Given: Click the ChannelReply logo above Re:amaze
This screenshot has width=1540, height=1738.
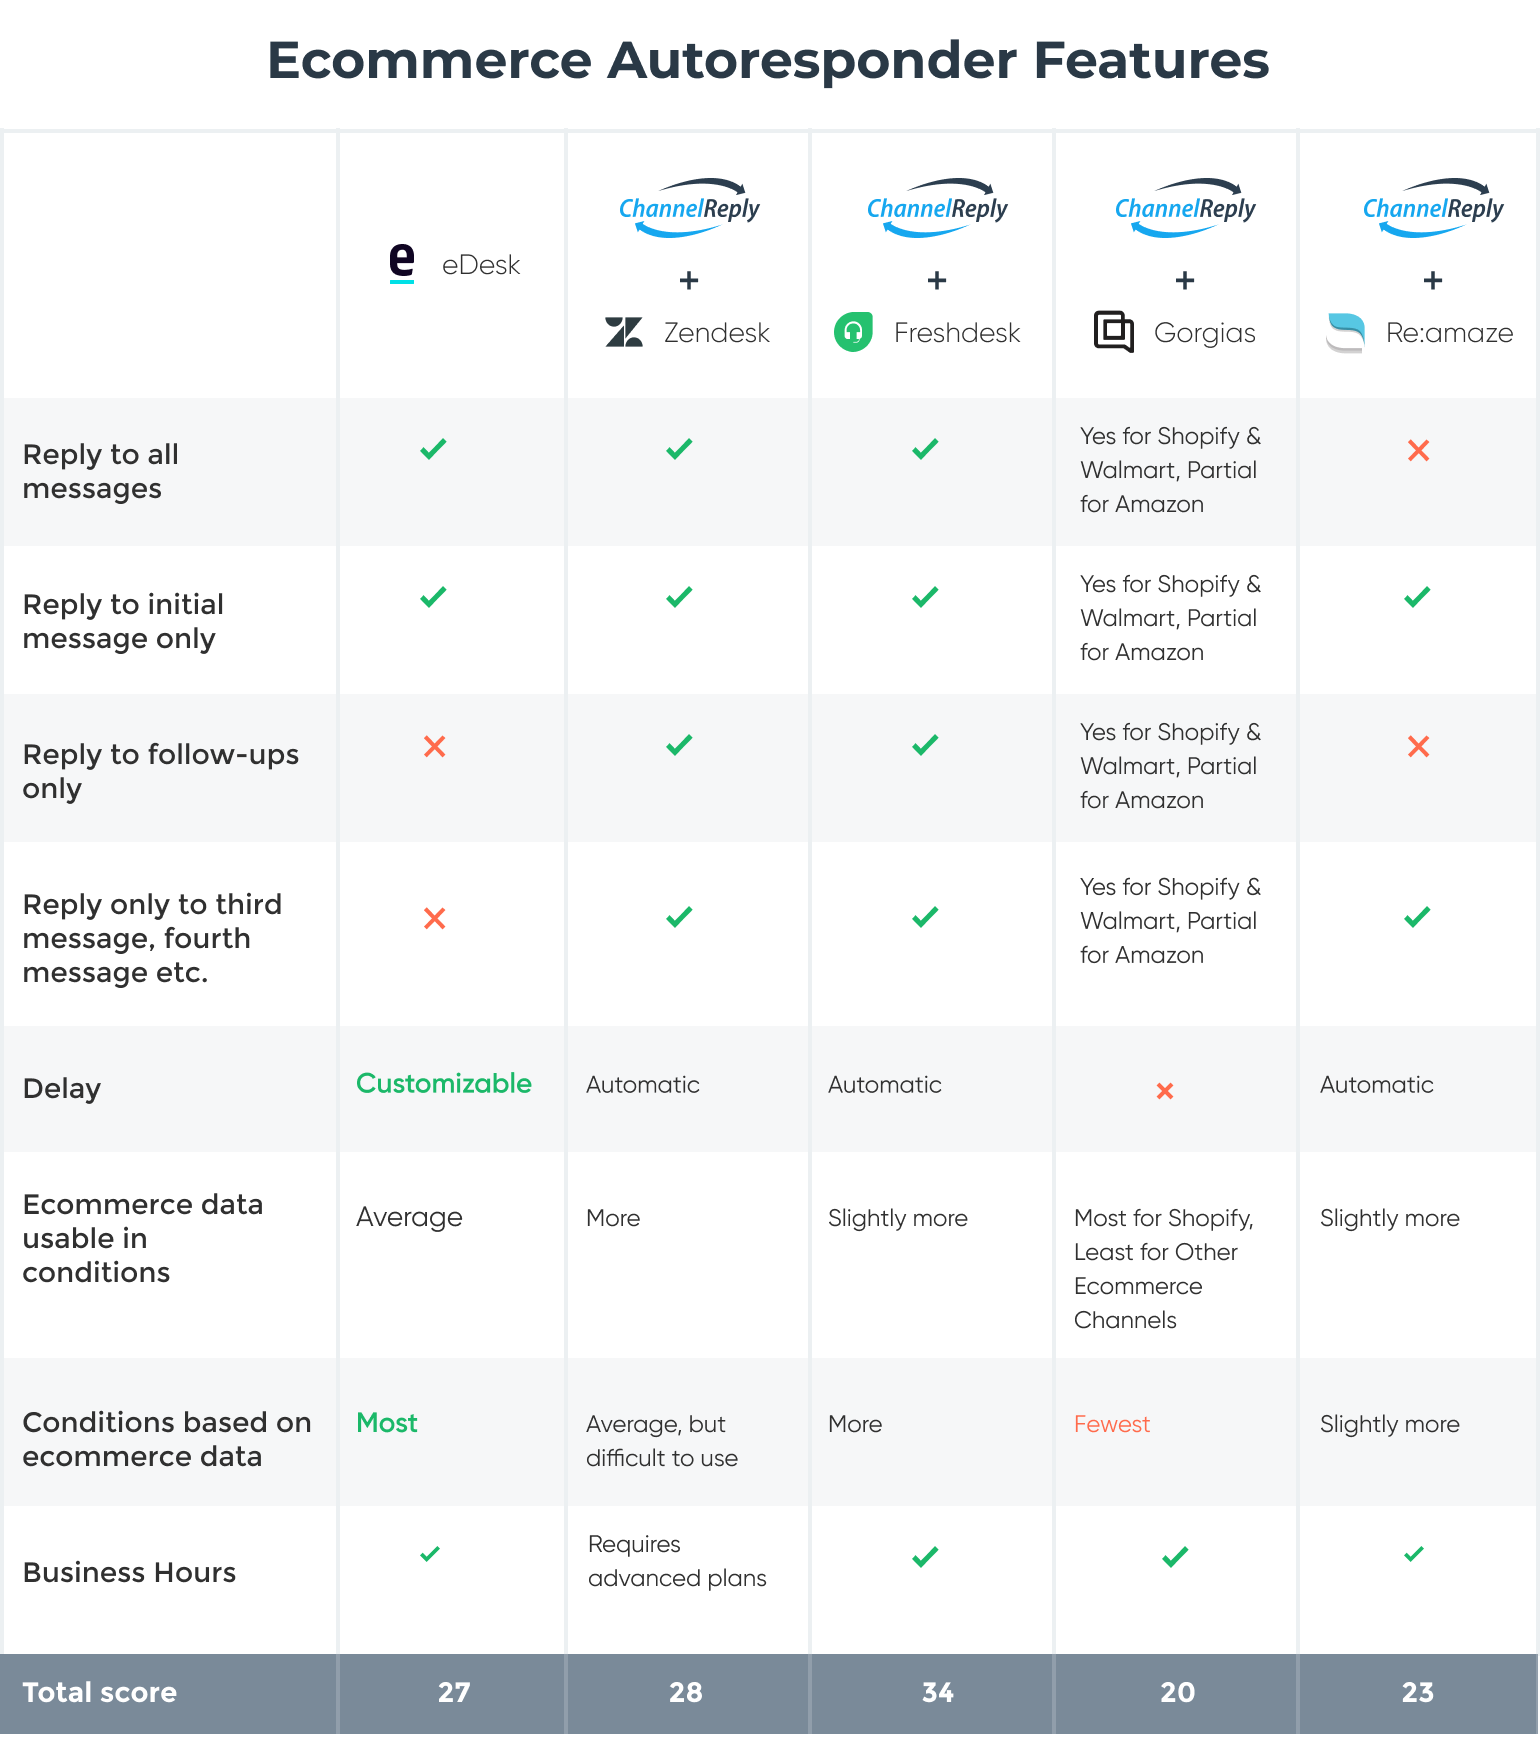Looking at the screenshot, I should [x=1433, y=208].
